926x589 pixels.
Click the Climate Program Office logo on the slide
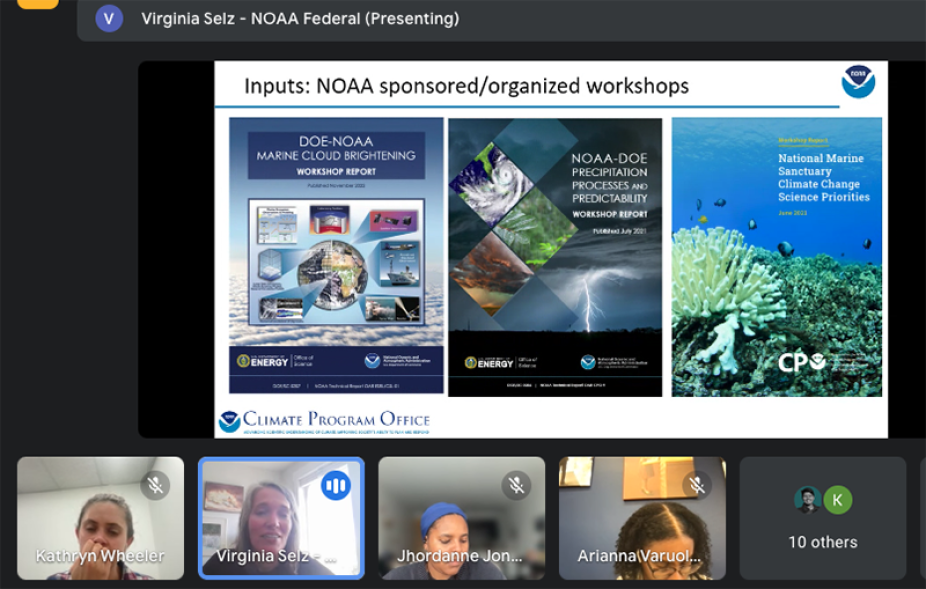pos(324,421)
